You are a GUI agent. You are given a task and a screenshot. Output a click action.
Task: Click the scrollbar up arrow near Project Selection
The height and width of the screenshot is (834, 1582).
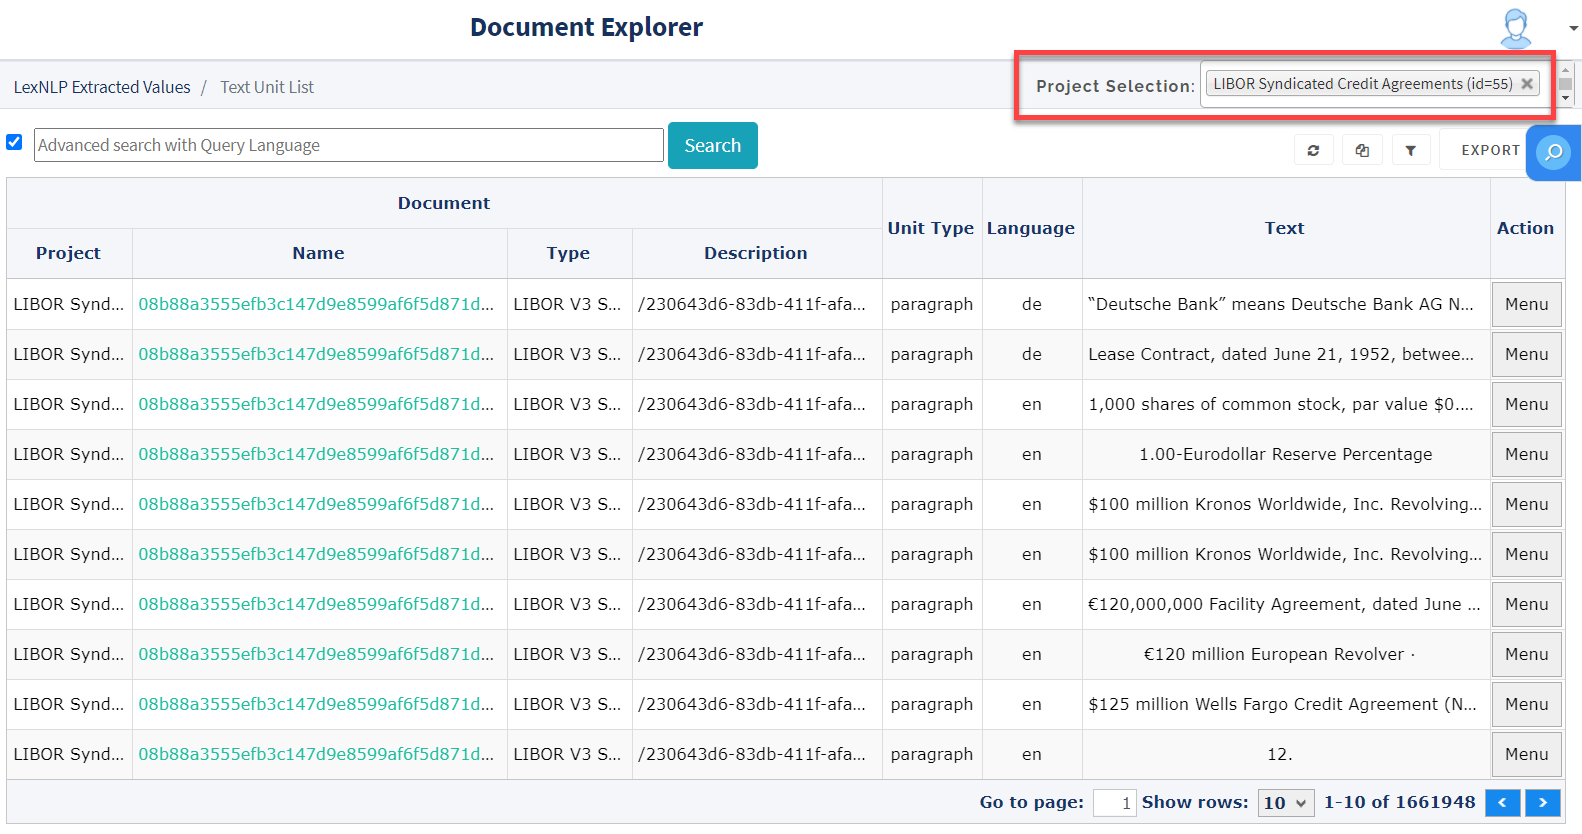1566,70
